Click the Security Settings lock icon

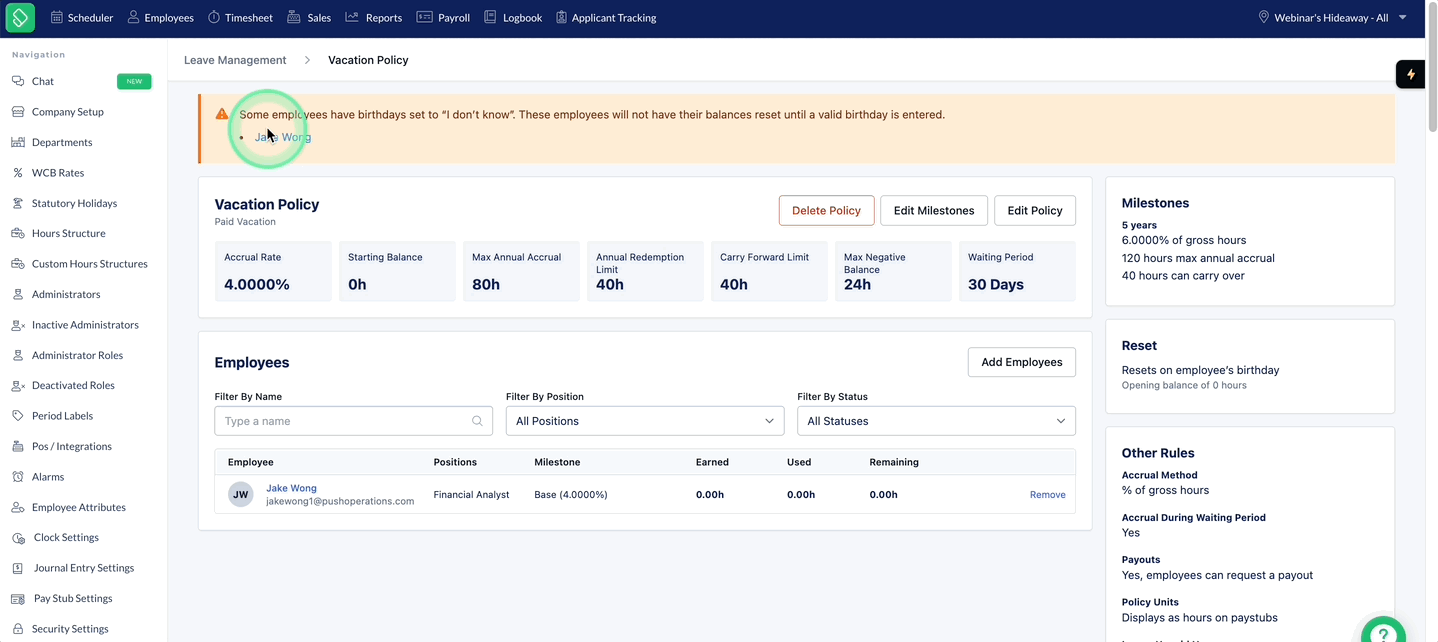[x=17, y=629]
